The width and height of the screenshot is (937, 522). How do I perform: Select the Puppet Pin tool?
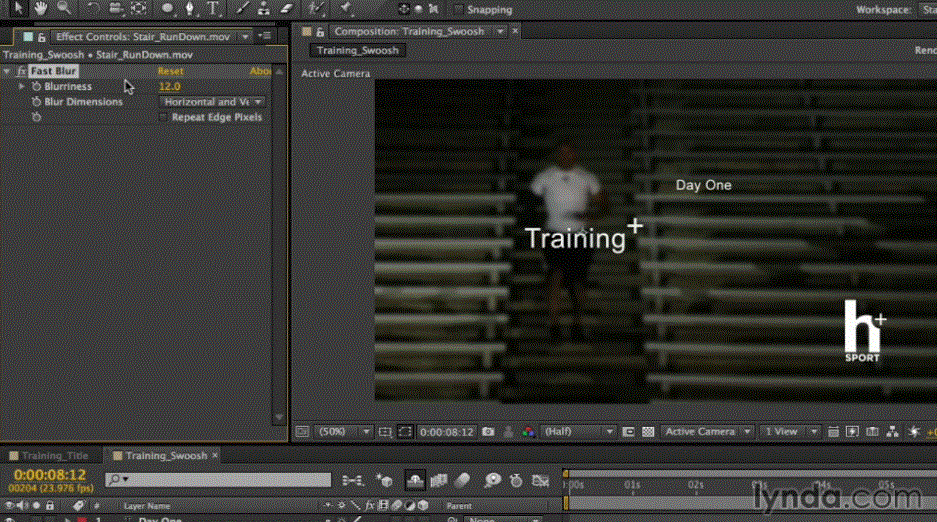[345, 8]
